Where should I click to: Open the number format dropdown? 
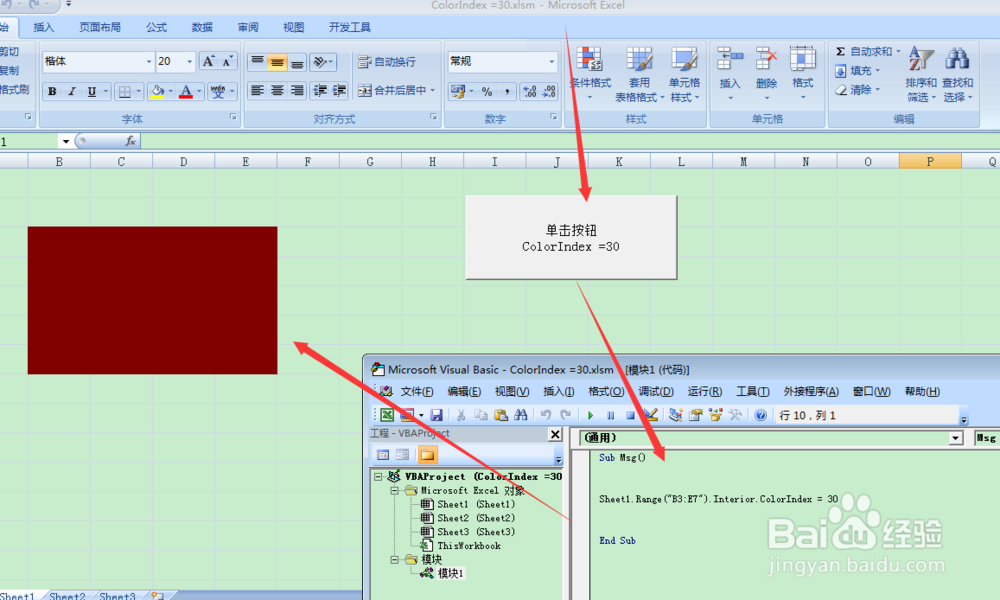pyautogui.click(x=552, y=61)
